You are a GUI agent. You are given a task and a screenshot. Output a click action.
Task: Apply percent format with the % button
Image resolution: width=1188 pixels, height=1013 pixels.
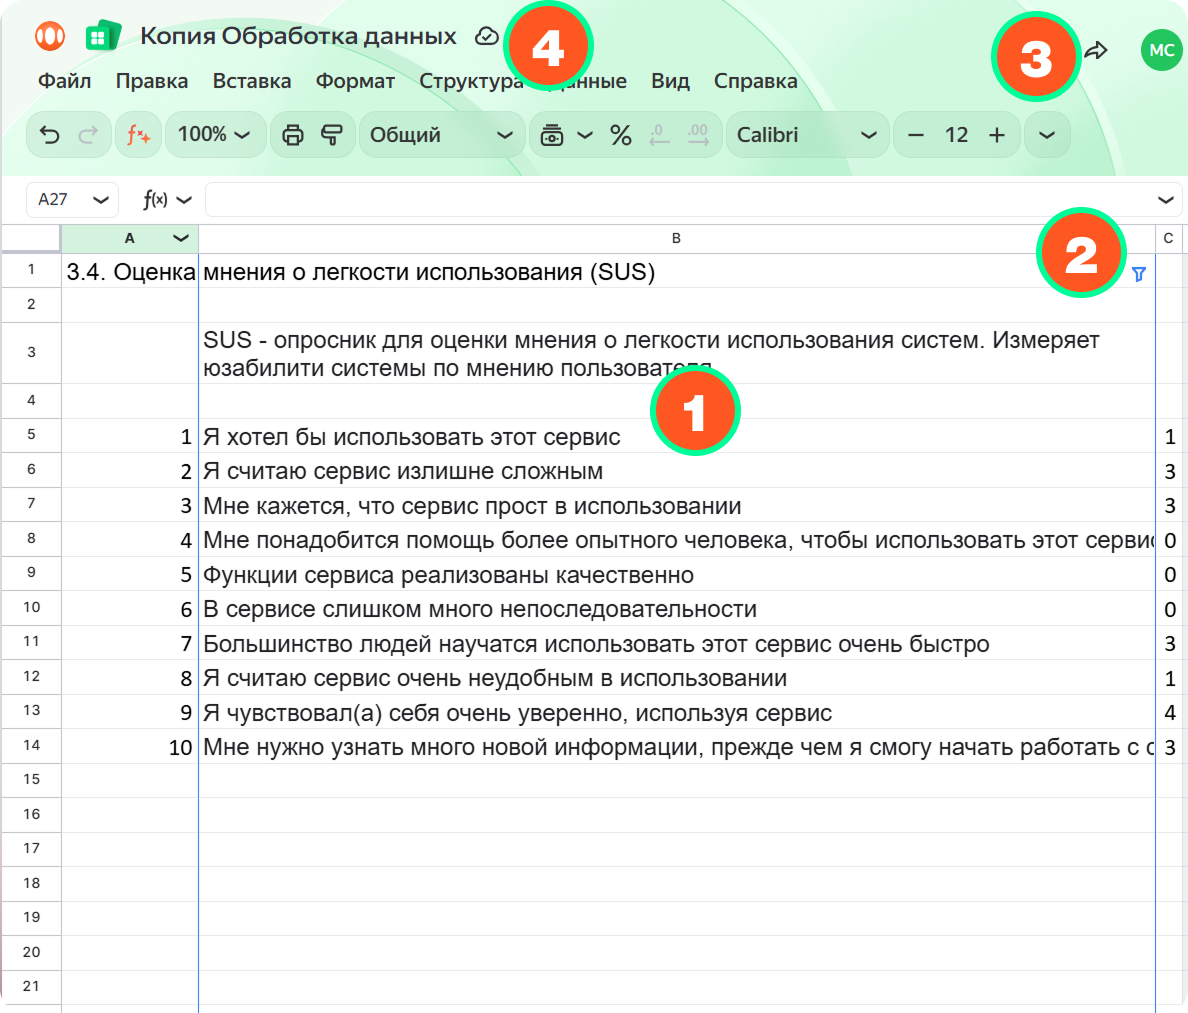[x=621, y=135]
